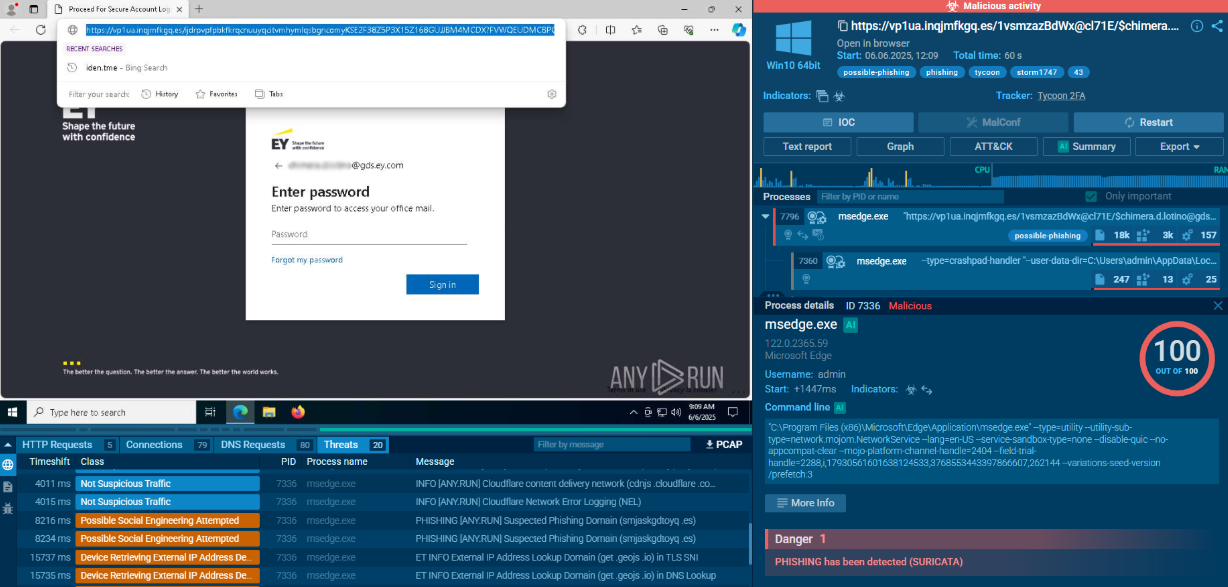Download the PCAP file
The height and width of the screenshot is (587, 1228).
[724, 444]
